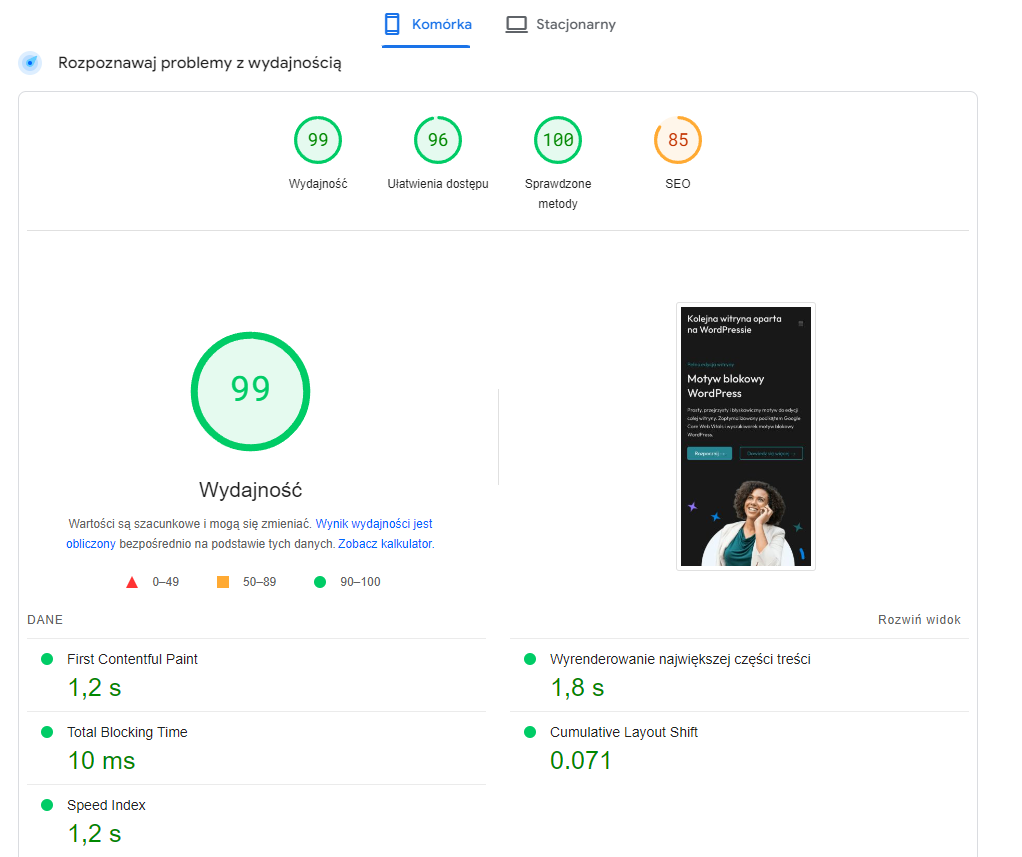The image size is (1022, 857).
Task: Click the red triangle 0–49 legend icon
Action: click(x=132, y=582)
